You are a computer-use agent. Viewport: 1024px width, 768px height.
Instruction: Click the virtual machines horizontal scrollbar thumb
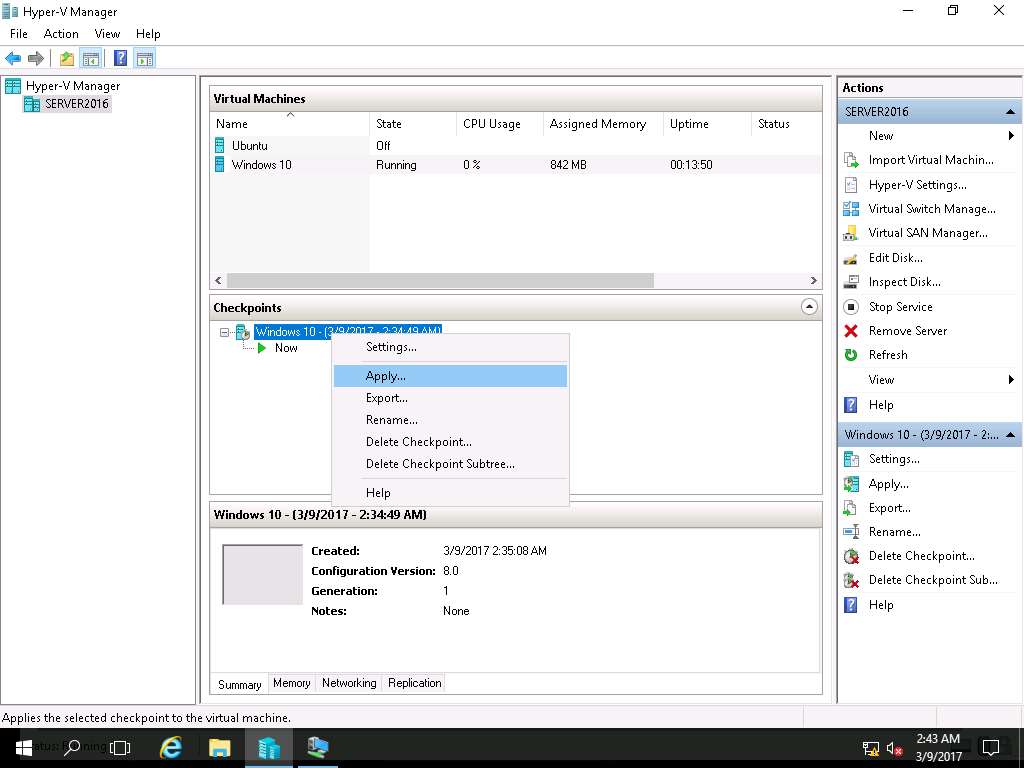pos(440,280)
